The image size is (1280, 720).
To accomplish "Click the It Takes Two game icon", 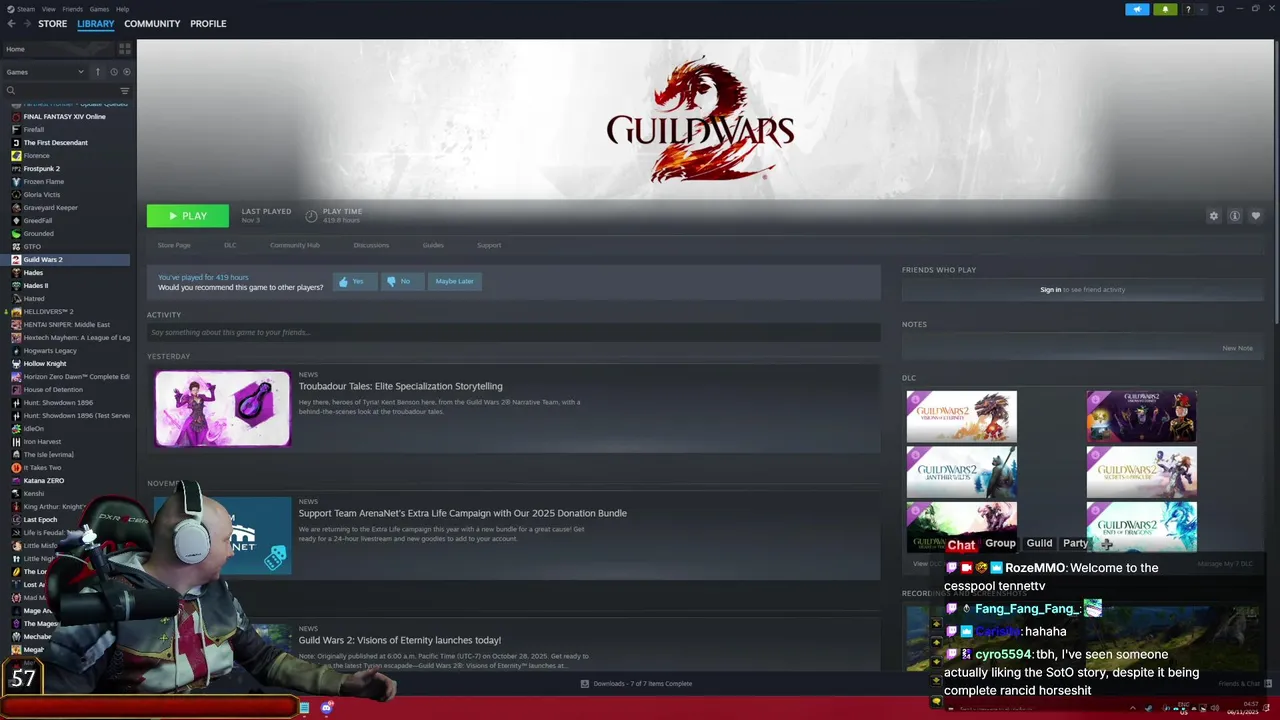I will point(16,467).
